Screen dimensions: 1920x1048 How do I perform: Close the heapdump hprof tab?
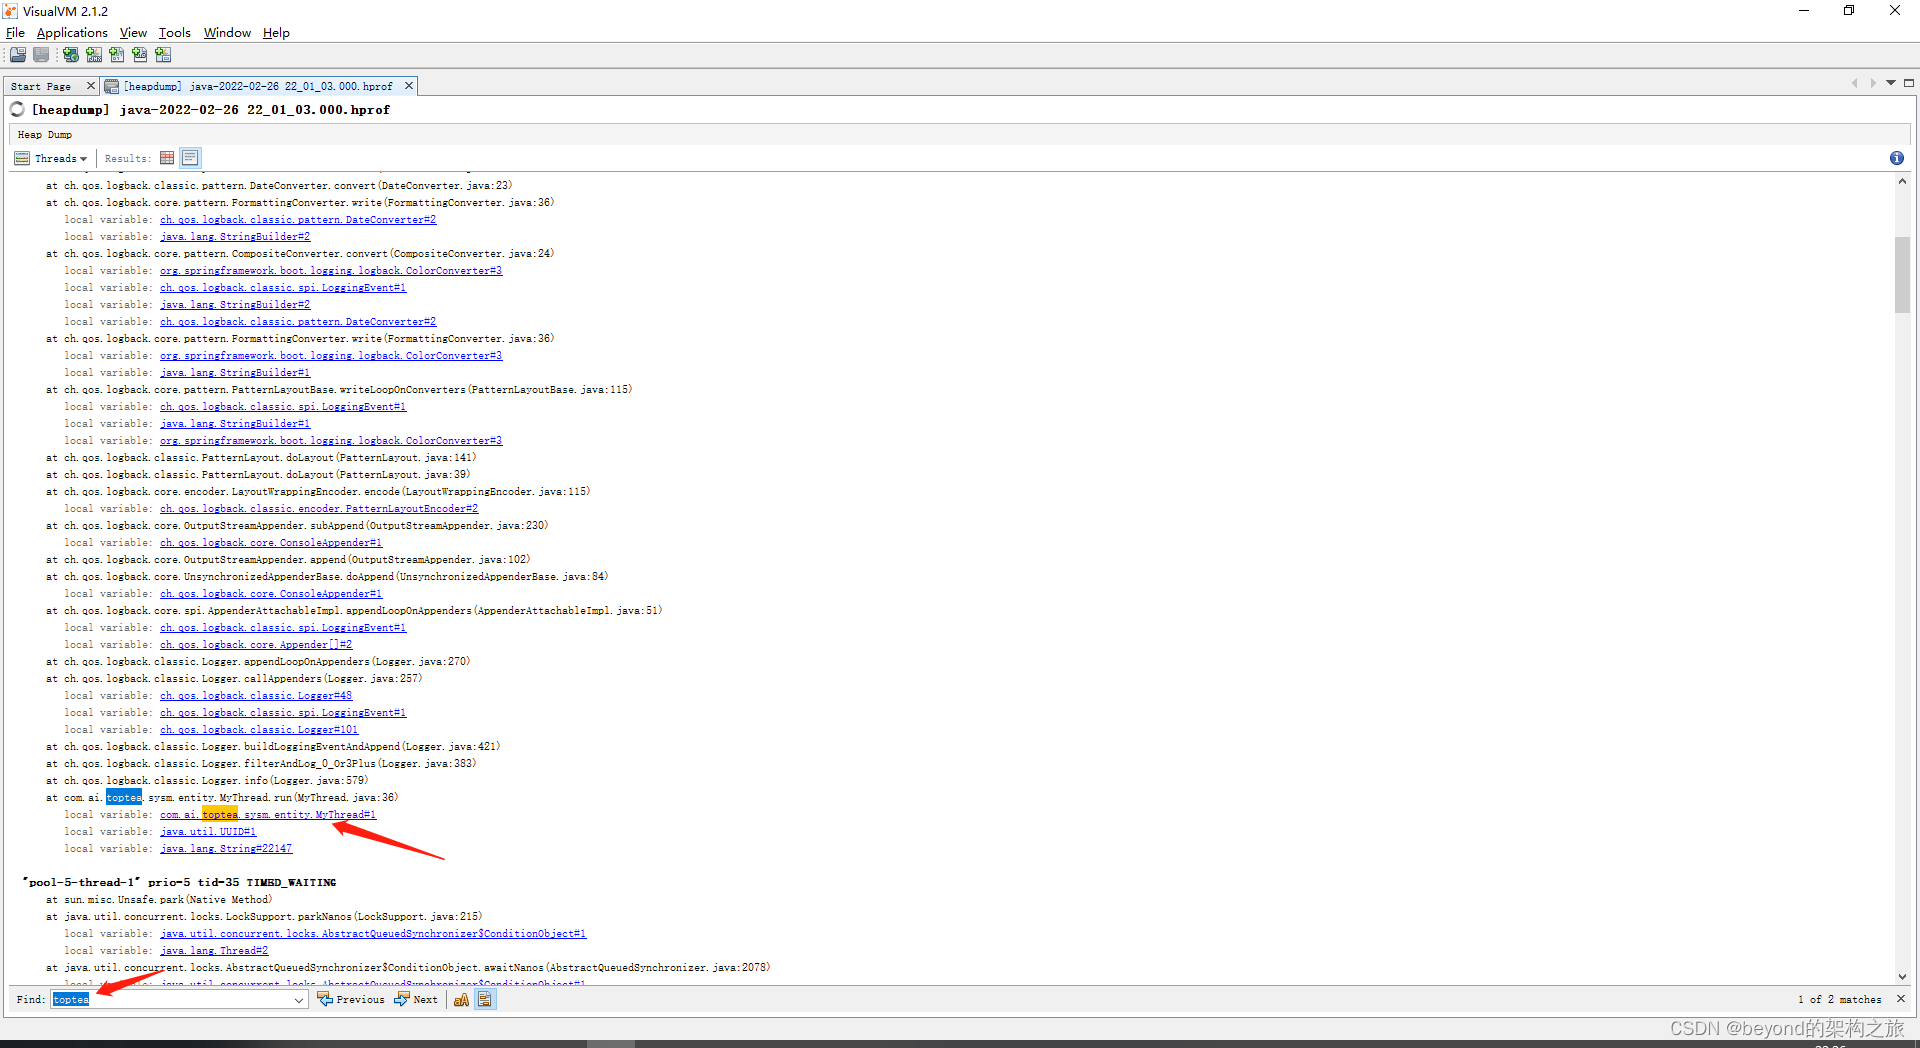(x=408, y=86)
